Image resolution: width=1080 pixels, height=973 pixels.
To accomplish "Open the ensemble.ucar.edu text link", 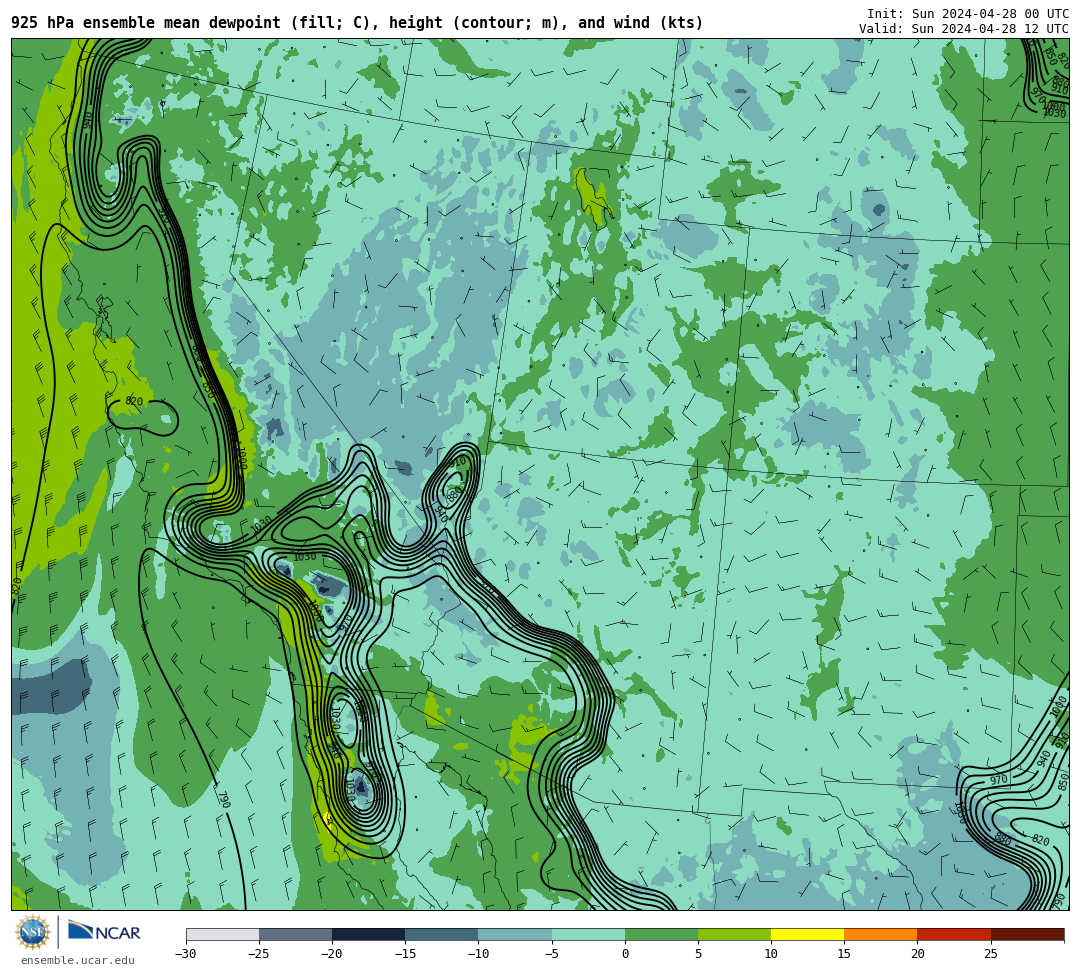I will pyautogui.click(x=78, y=960).
